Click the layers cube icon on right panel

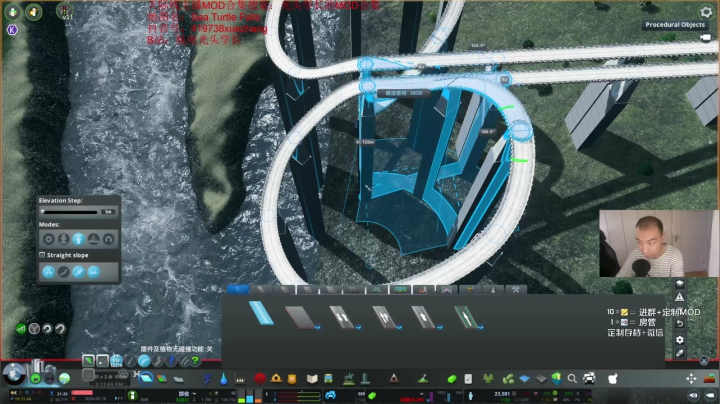coord(680,284)
